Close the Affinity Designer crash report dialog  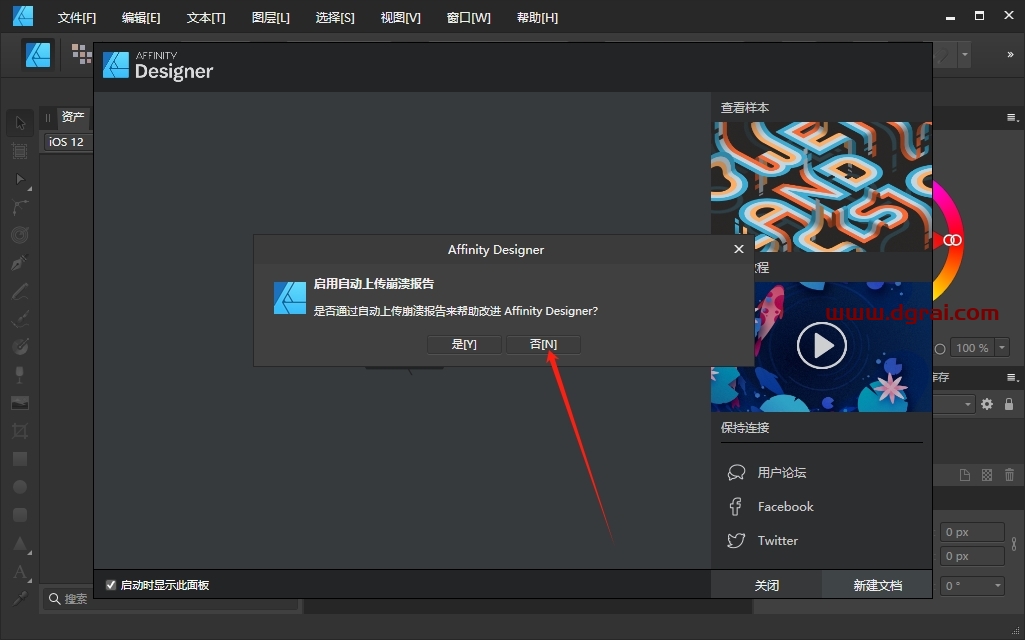(739, 249)
